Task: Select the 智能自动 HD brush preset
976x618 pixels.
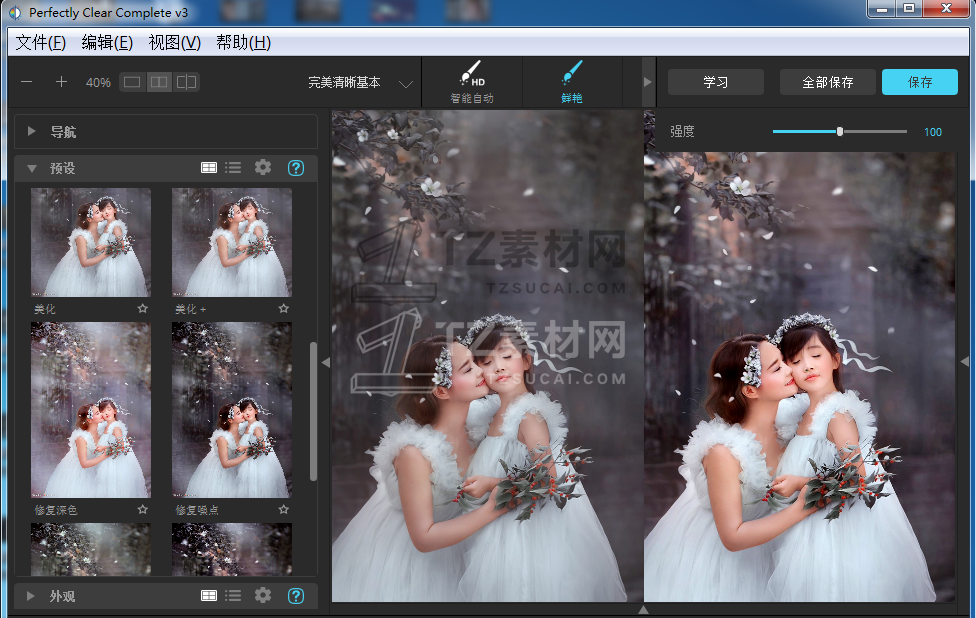Action: point(472,82)
